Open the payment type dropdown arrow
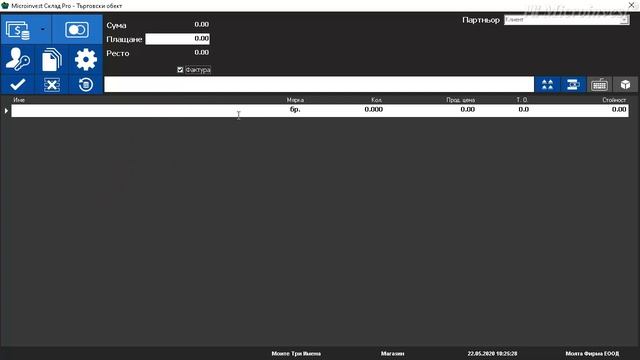 click(43, 29)
